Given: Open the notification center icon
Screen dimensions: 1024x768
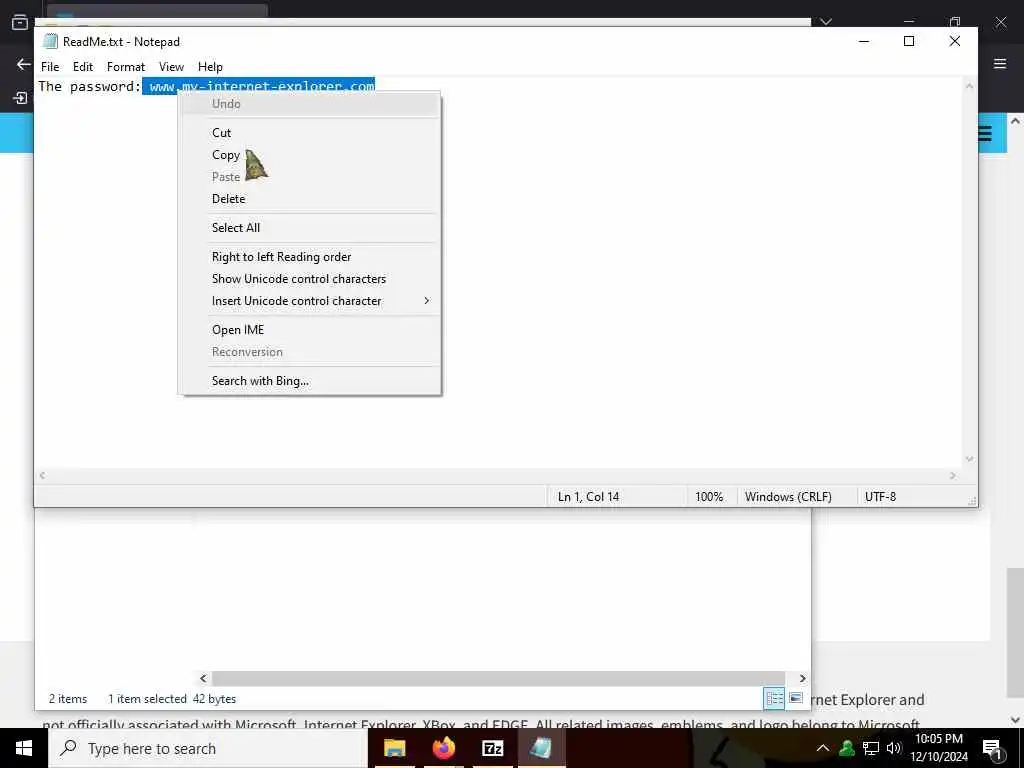Looking at the screenshot, I should 992,749.
